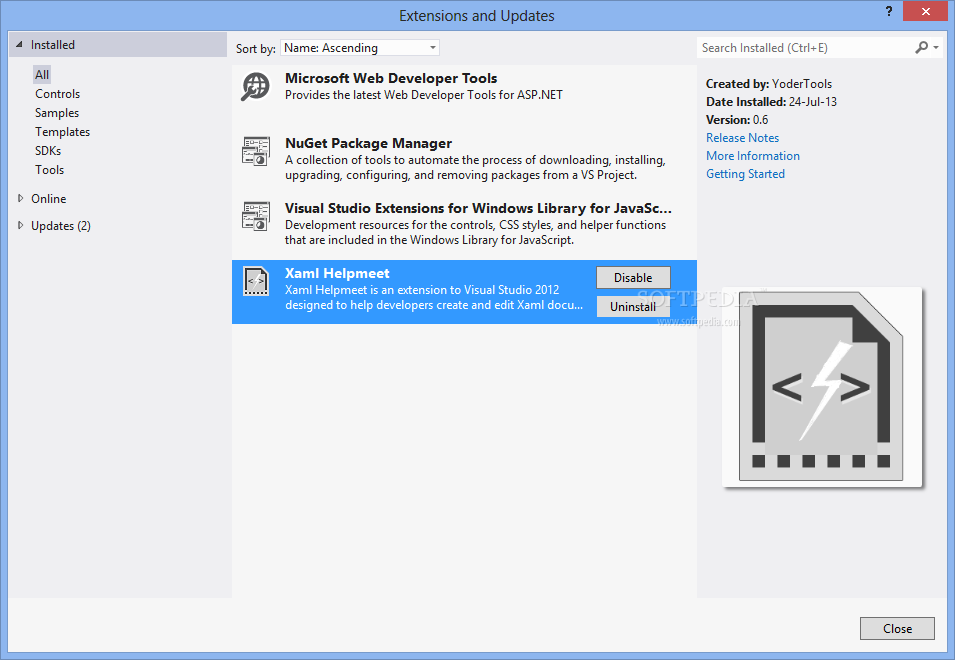Uninstall the Xaml Helpmeet extension
The image size is (955, 660).
633,306
